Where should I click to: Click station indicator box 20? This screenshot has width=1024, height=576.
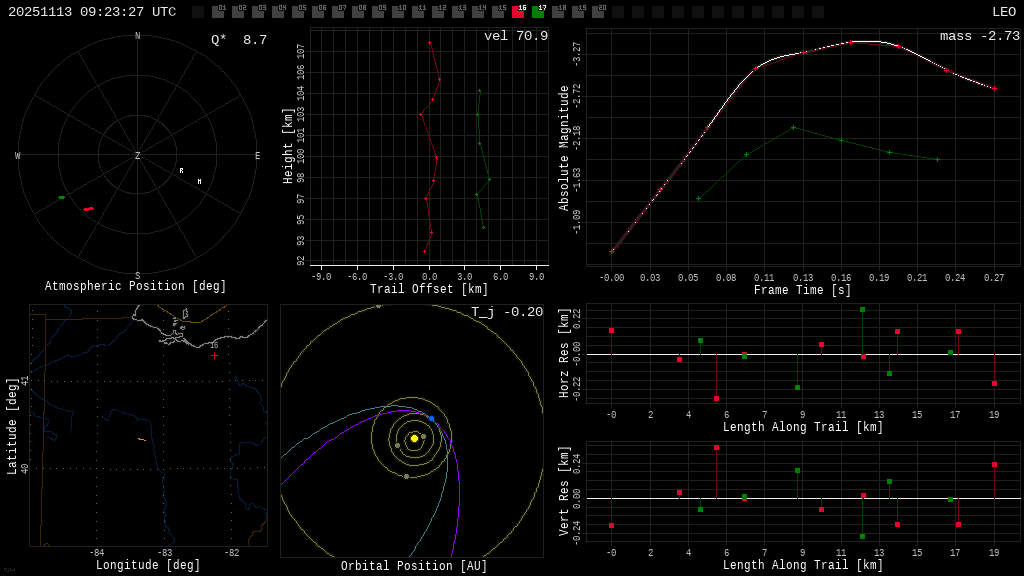598,12
